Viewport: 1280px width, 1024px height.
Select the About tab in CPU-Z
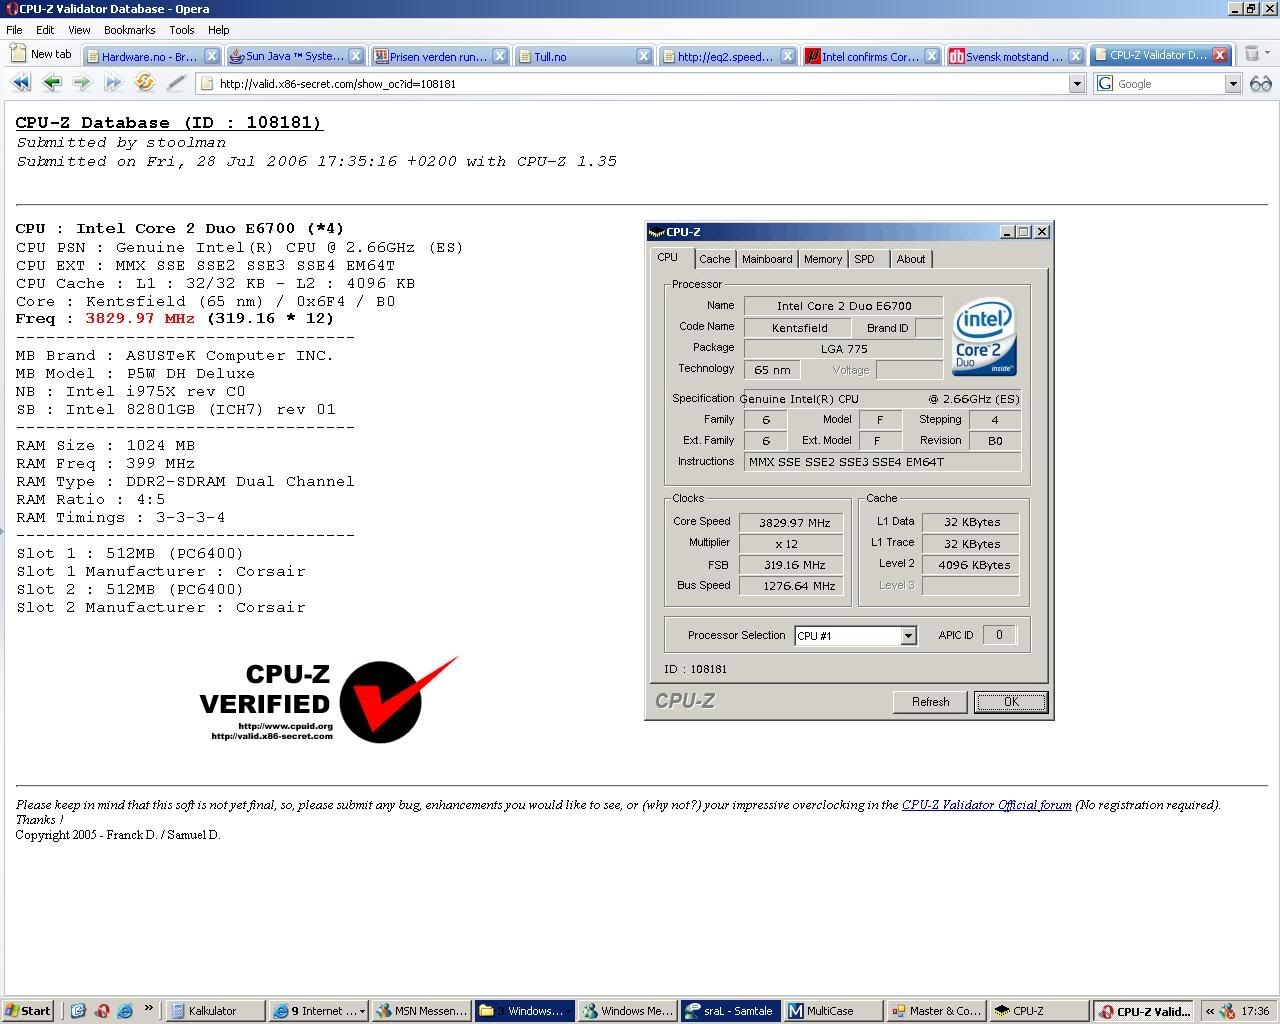tap(910, 259)
